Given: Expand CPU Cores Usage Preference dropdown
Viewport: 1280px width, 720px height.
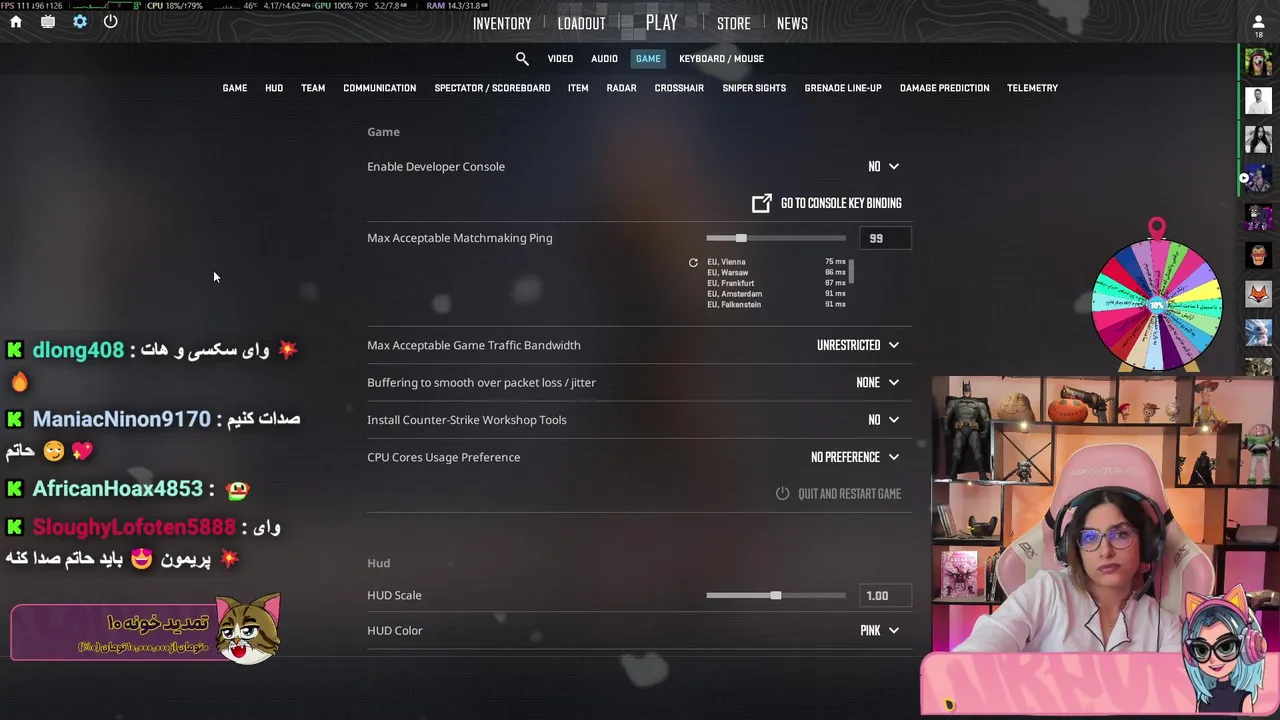Looking at the screenshot, I should click(855, 457).
